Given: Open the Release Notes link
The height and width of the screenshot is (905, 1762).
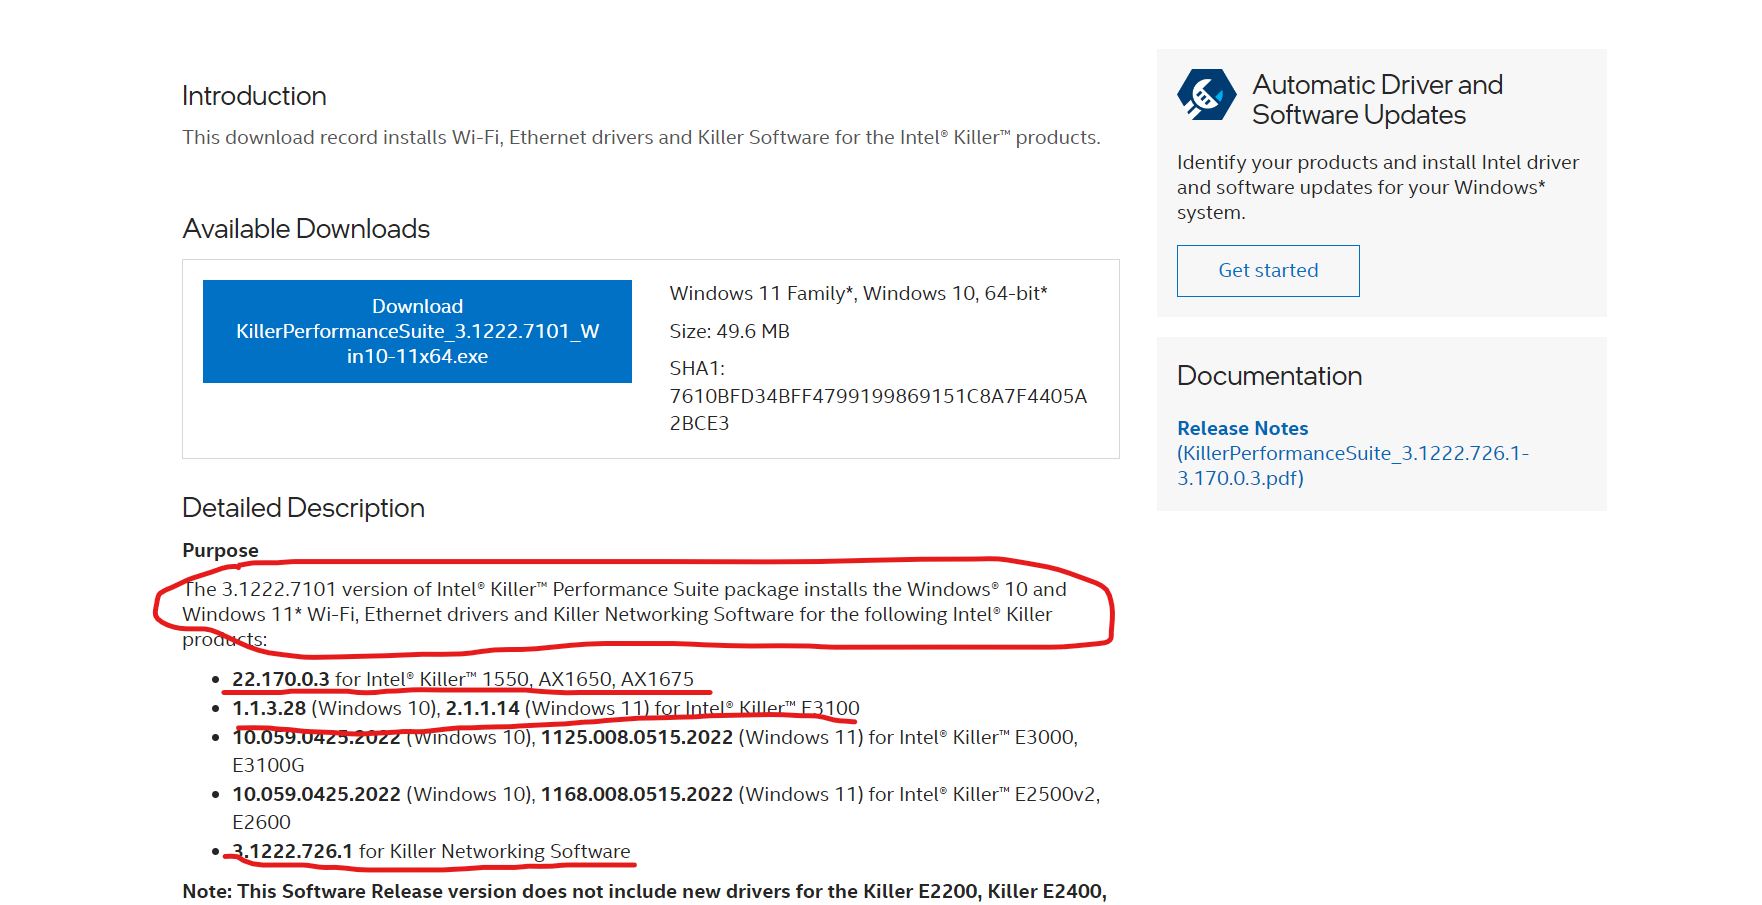Looking at the screenshot, I should click(1242, 428).
